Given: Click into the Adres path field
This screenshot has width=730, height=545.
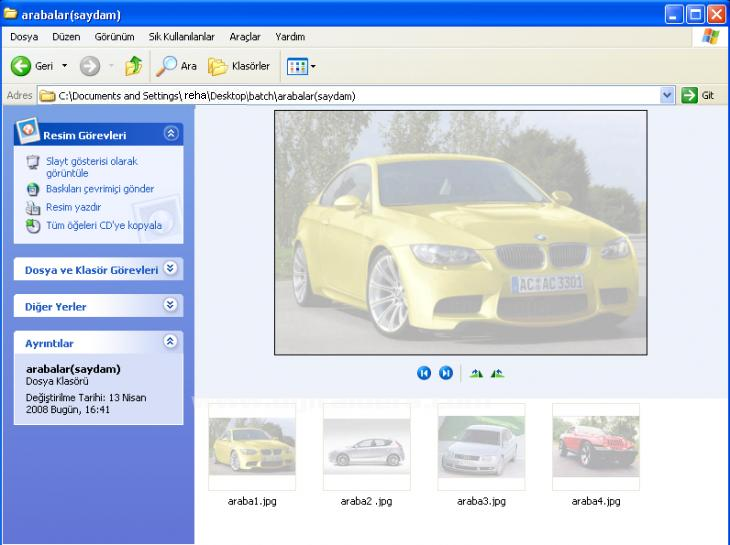Looking at the screenshot, I should coord(357,96).
